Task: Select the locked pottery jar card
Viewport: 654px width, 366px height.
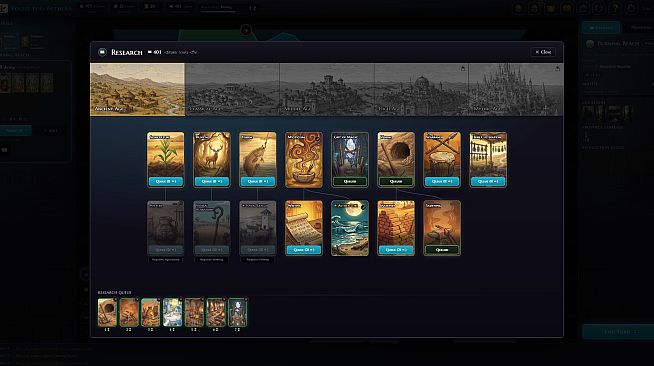Action: (x=166, y=228)
